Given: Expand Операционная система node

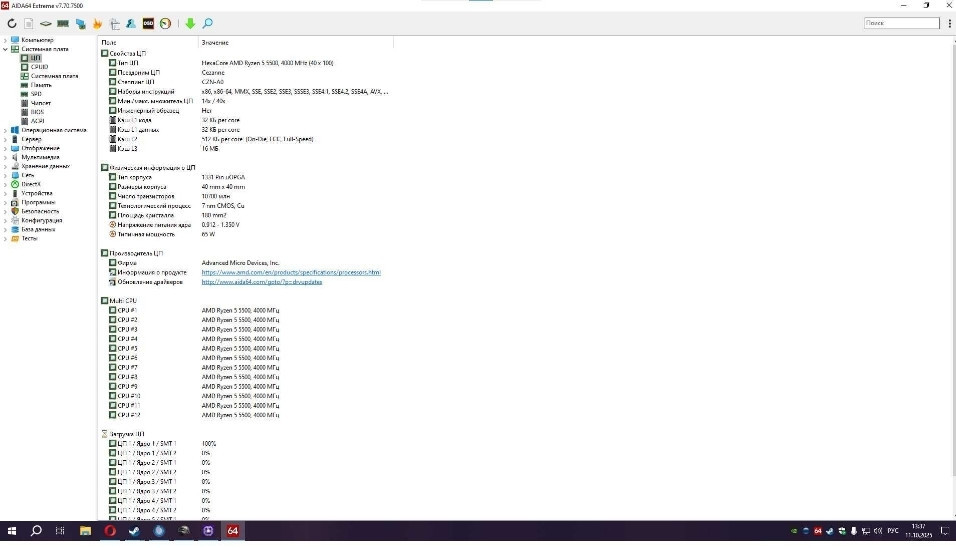Looking at the screenshot, I should tap(5, 130).
